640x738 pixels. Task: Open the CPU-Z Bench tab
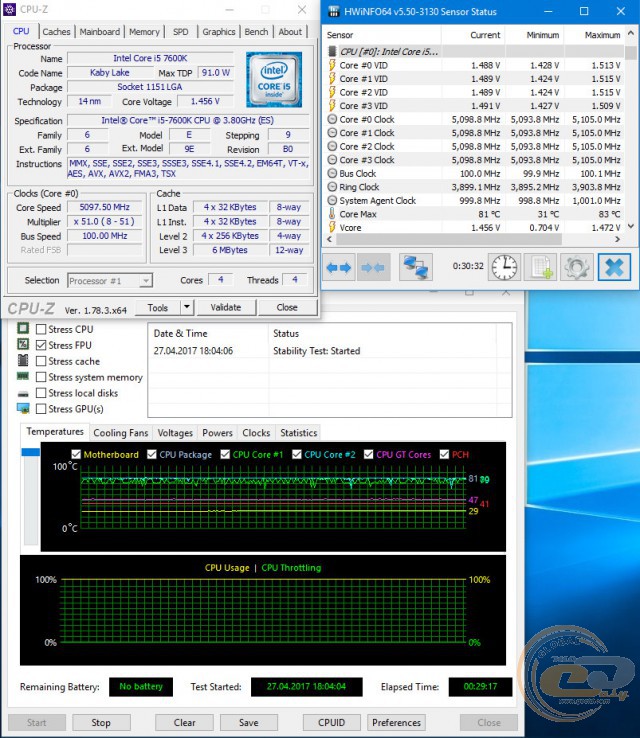click(x=256, y=32)
